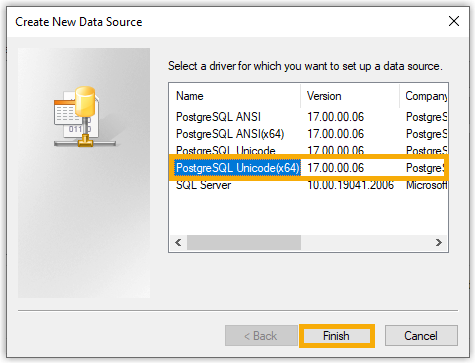Click the Version column header
Image resolution: width=476 pixels, height=364 pixels.
tap(350, 96)
